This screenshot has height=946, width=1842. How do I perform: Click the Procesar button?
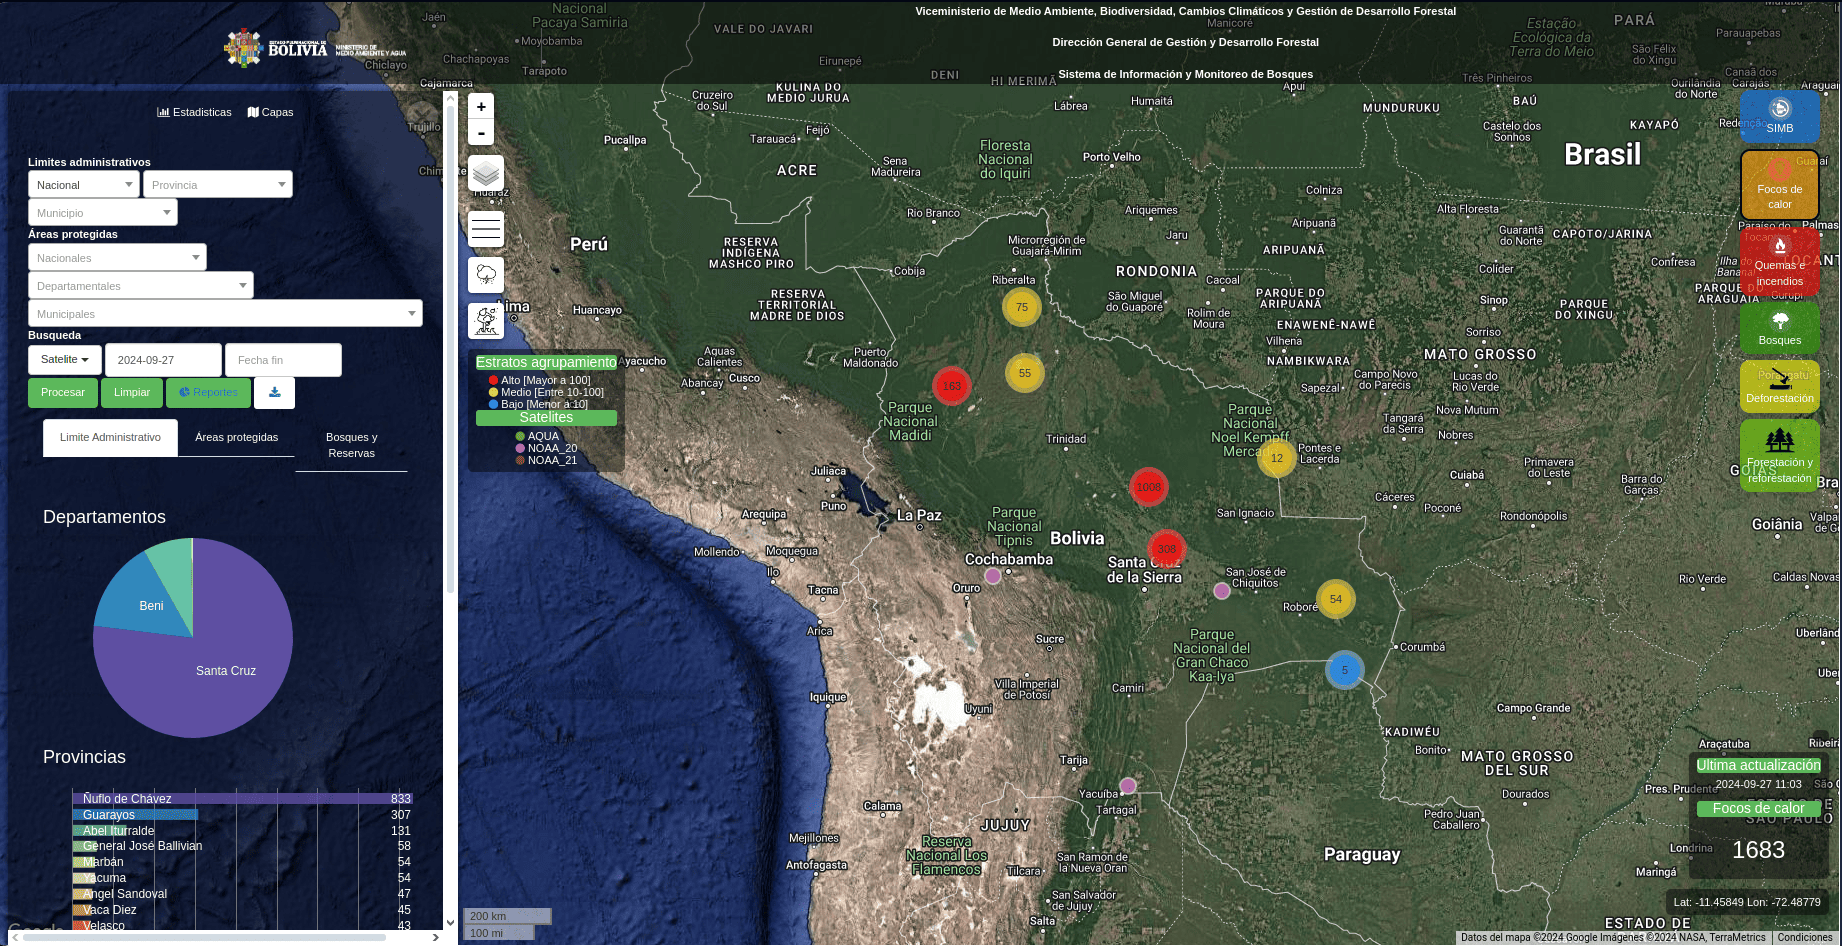coord(63,392)
